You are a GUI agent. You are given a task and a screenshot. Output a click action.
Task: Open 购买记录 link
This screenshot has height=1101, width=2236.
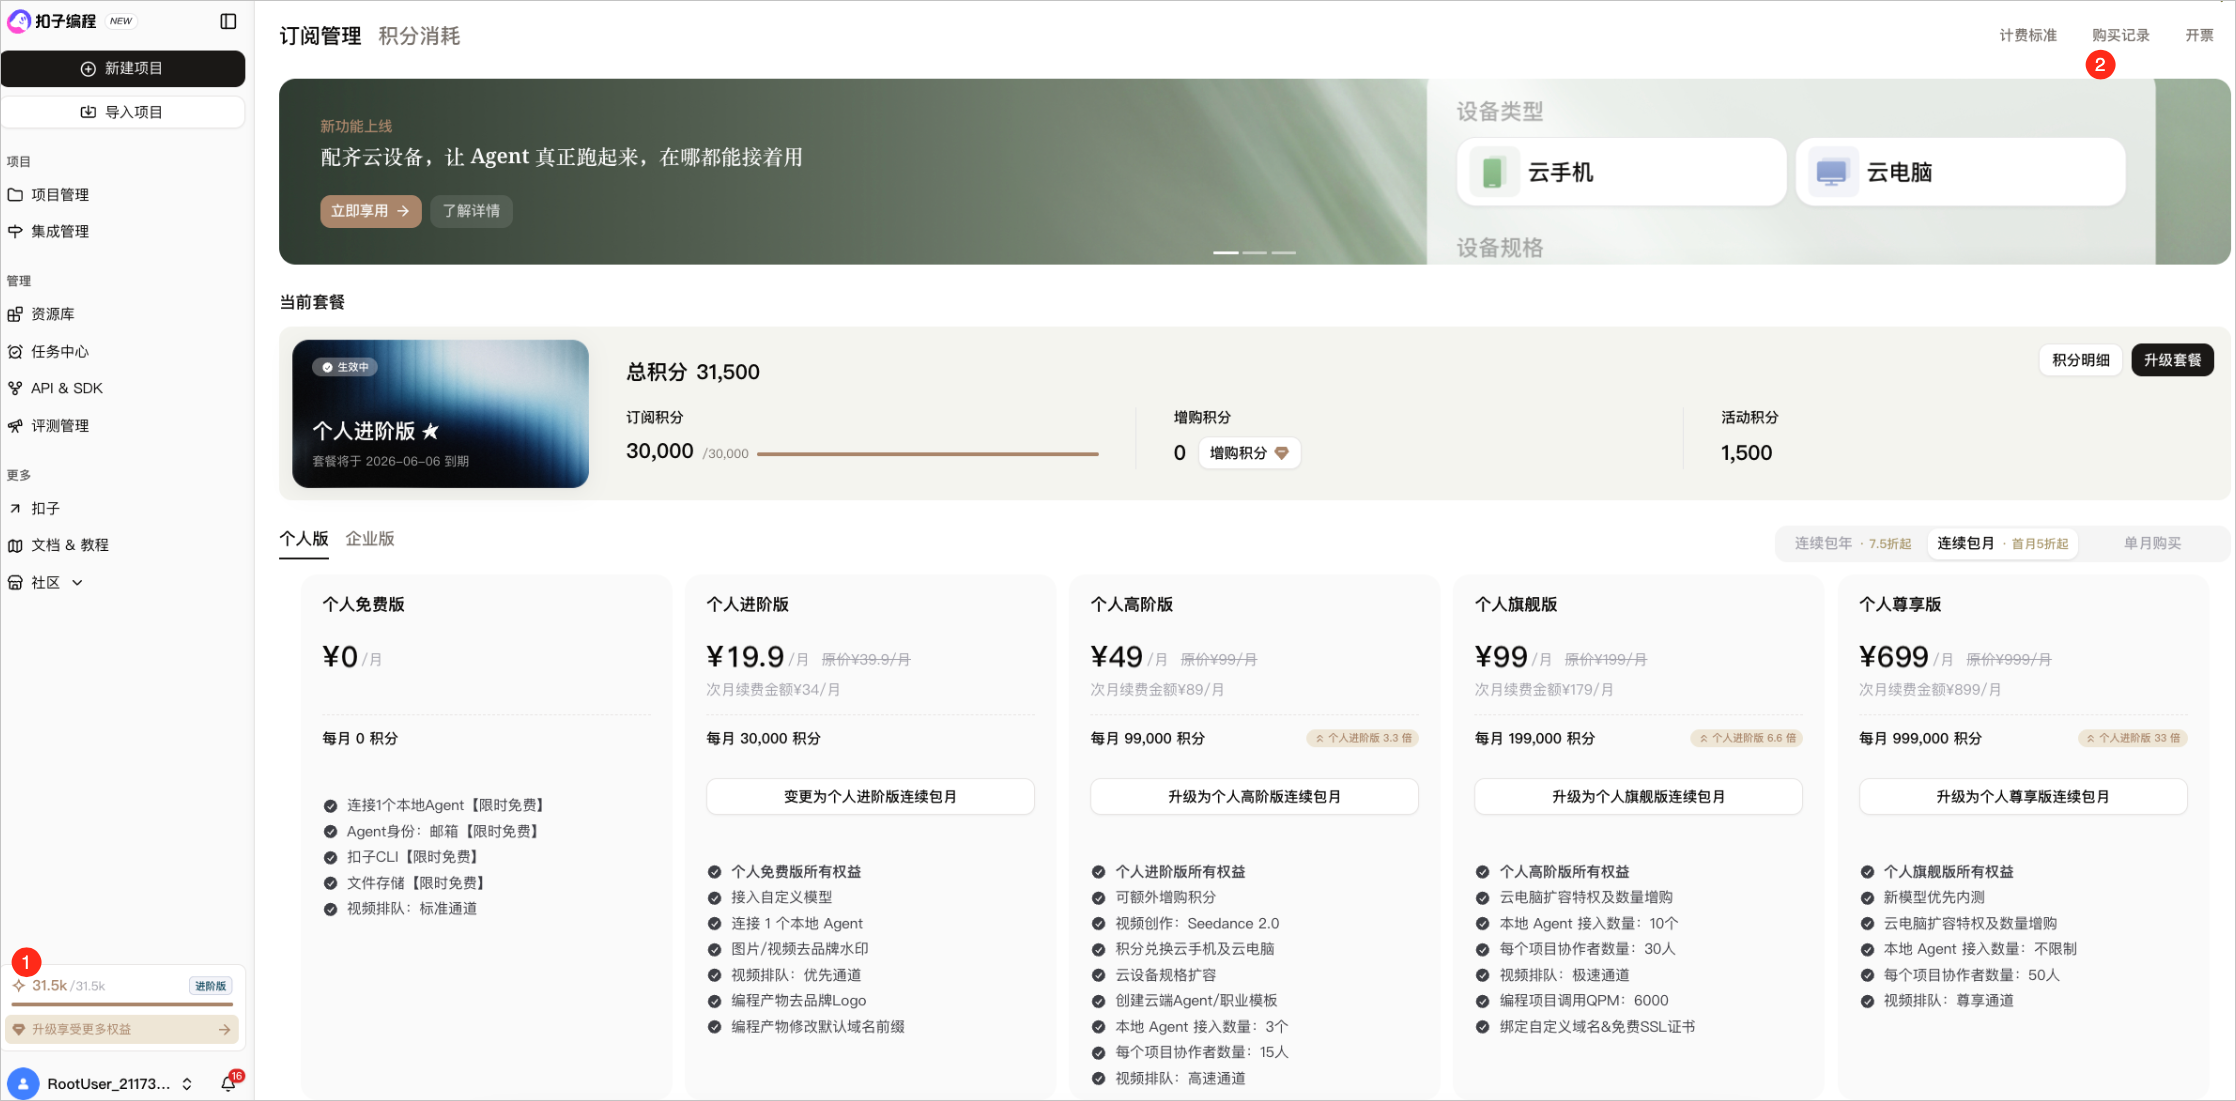pos(2120,35)
